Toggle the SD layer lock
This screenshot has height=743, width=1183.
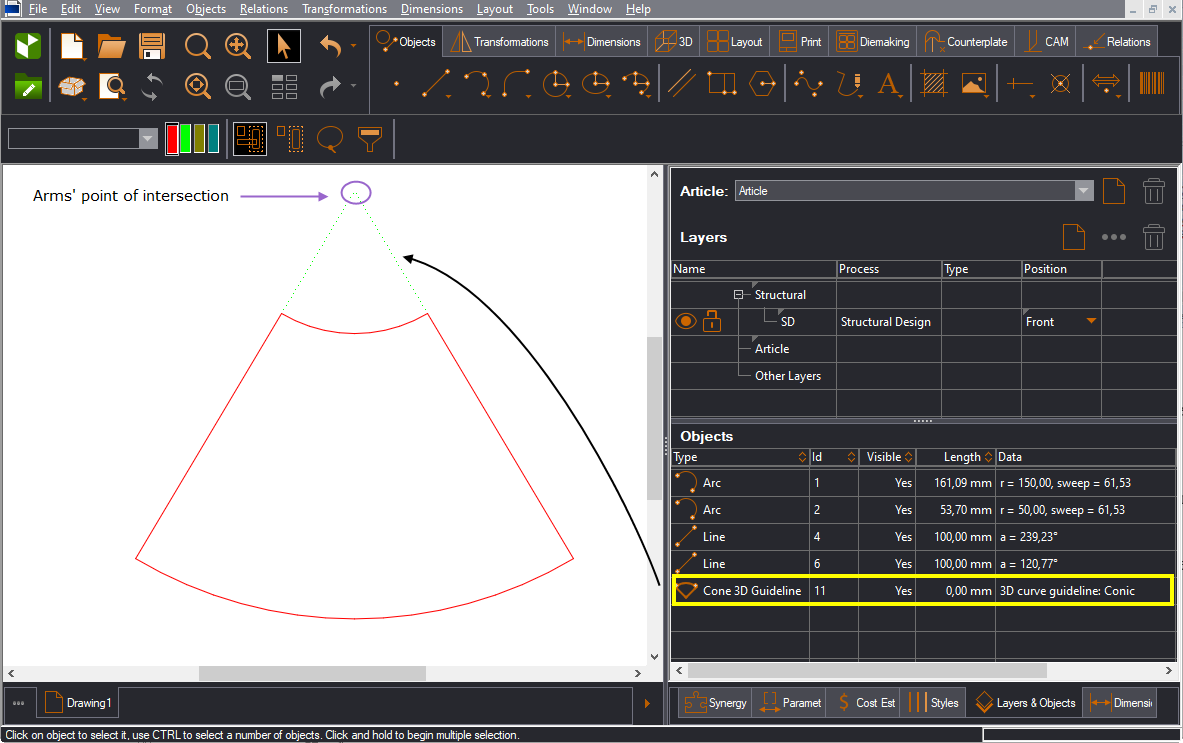coord(712,322)
